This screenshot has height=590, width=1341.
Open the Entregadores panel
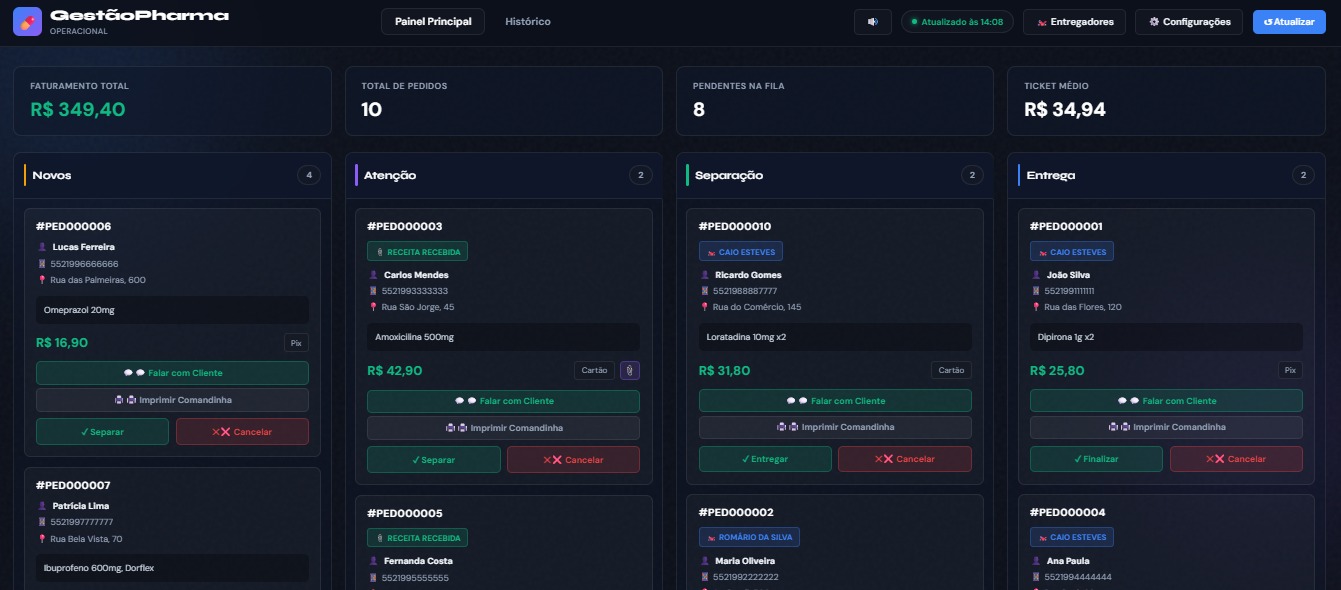pos(1075,22)
